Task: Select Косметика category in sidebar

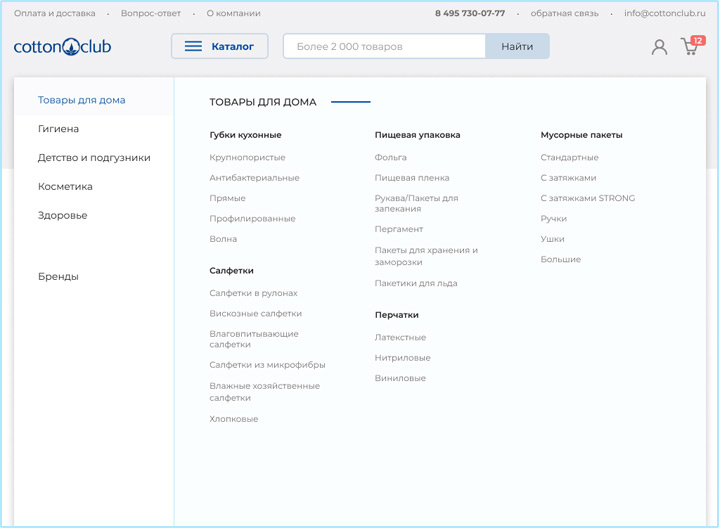Action: tap(65, 187)
